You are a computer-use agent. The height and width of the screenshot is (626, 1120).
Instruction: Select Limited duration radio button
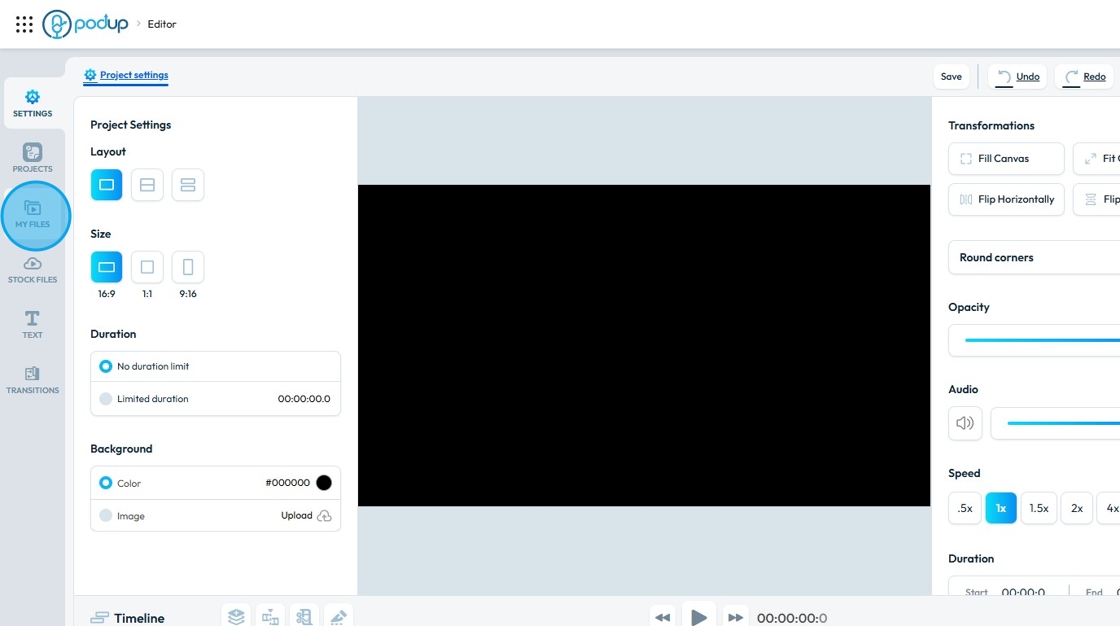(x=106, y=399)
